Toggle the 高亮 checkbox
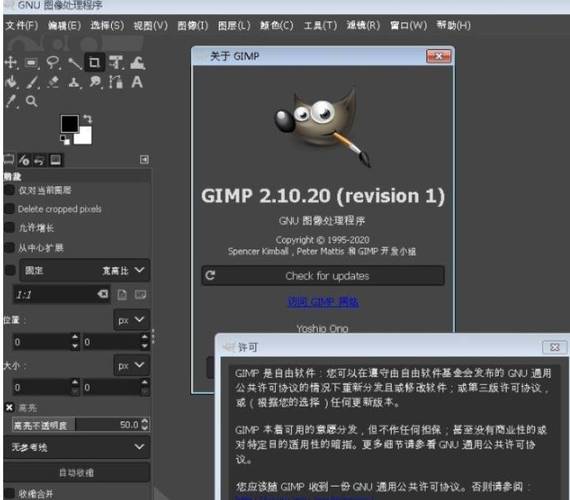 pyautogui.click(x=9, y=408)
